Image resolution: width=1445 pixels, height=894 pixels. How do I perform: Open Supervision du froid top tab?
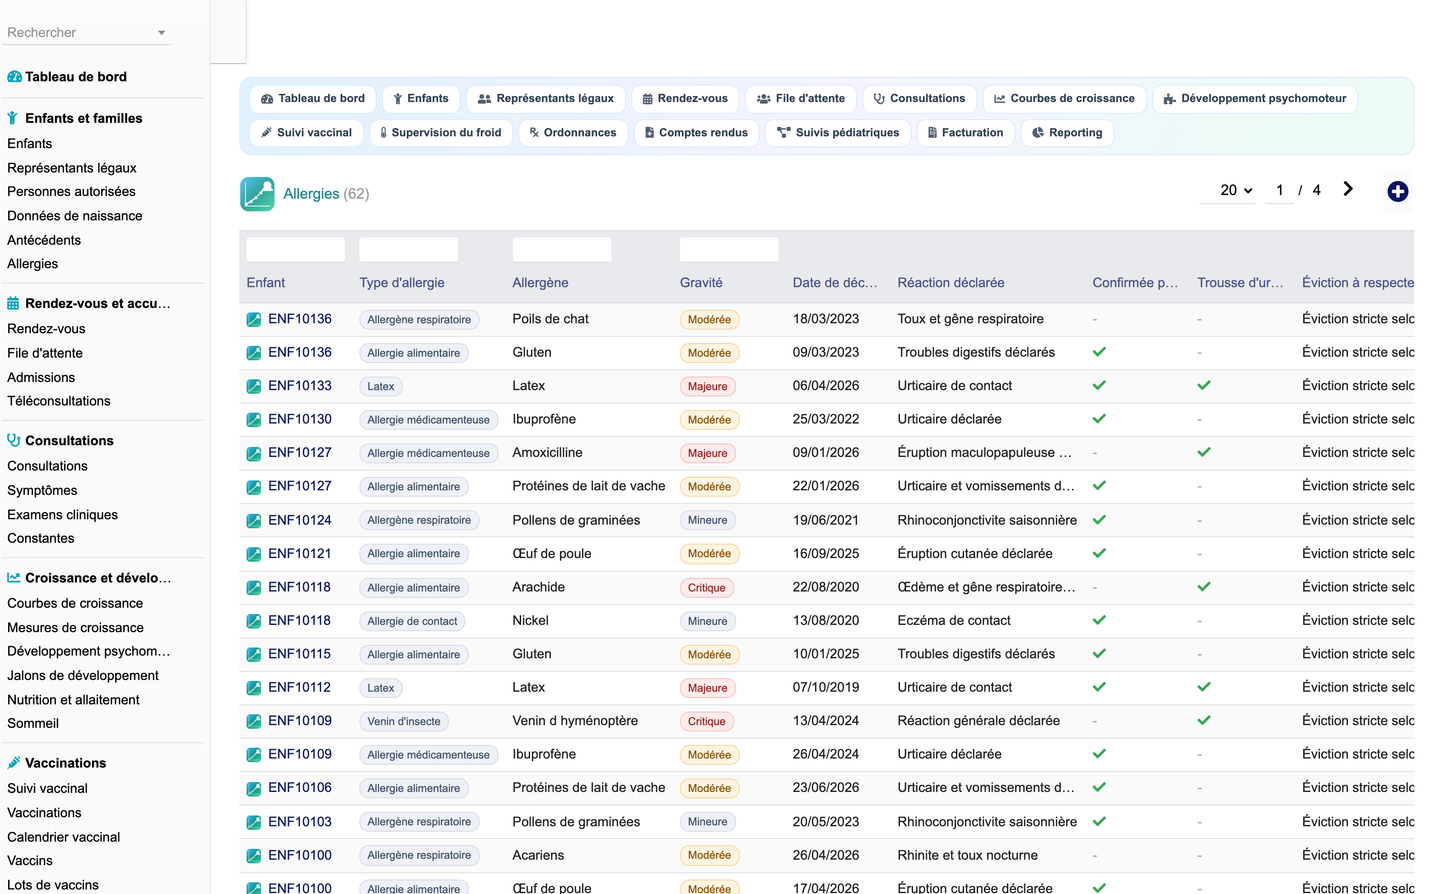coord(441,133)
